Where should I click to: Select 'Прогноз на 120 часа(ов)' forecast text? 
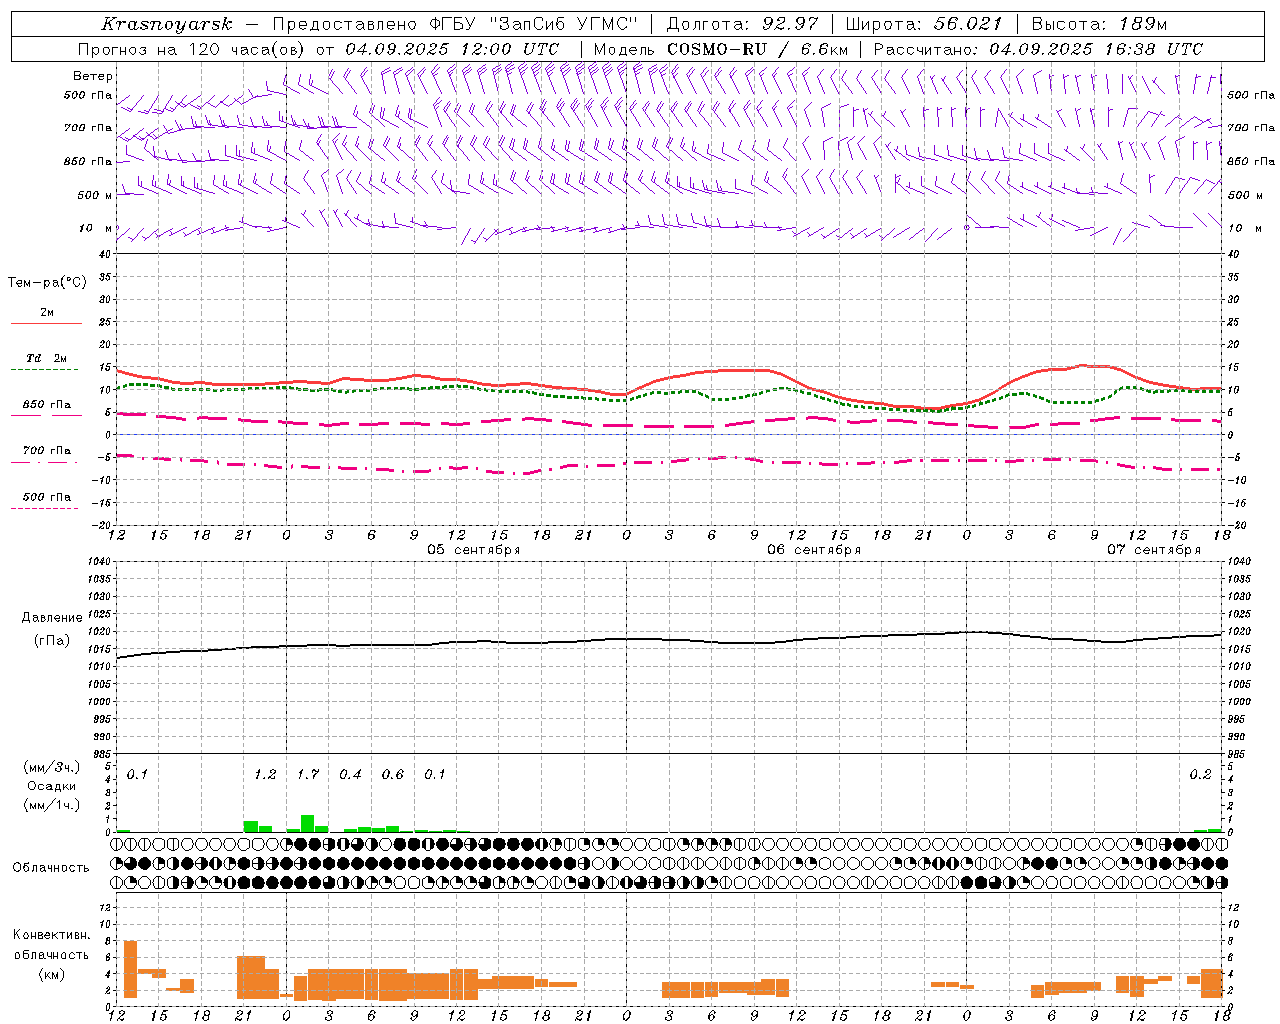[192, 49]
